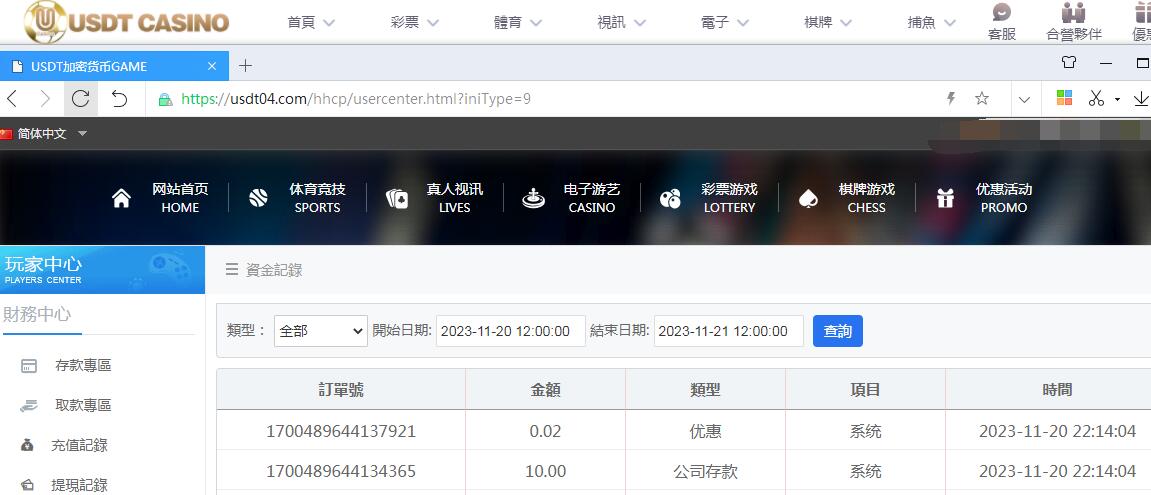Click the 類型 column header
Screen dimensions: 1151x495
(x=705, y=390)
